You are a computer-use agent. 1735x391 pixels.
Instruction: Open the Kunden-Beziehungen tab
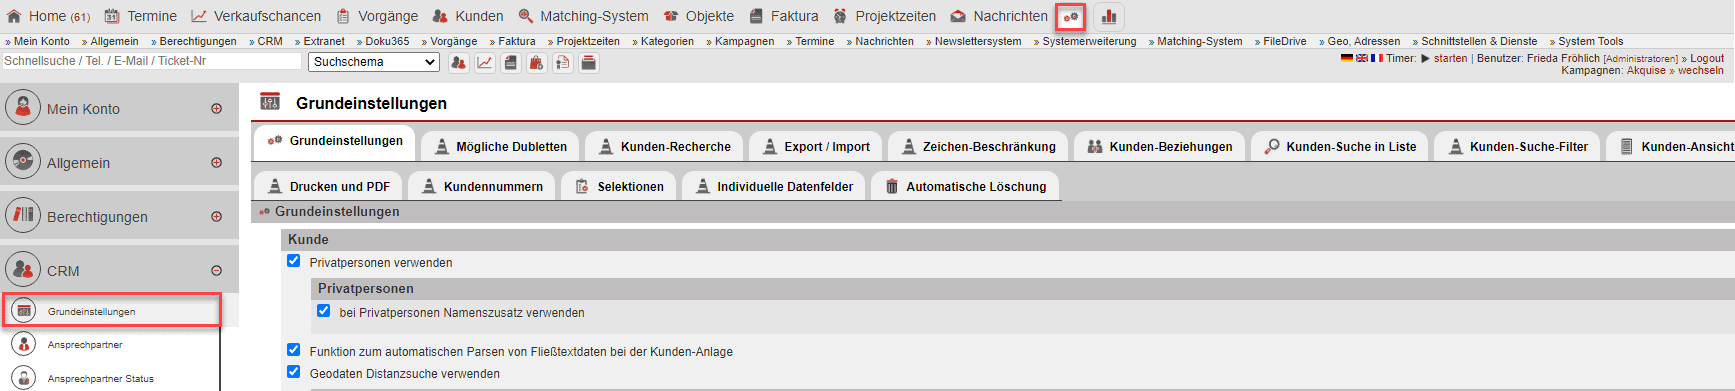click(1159, 146)
